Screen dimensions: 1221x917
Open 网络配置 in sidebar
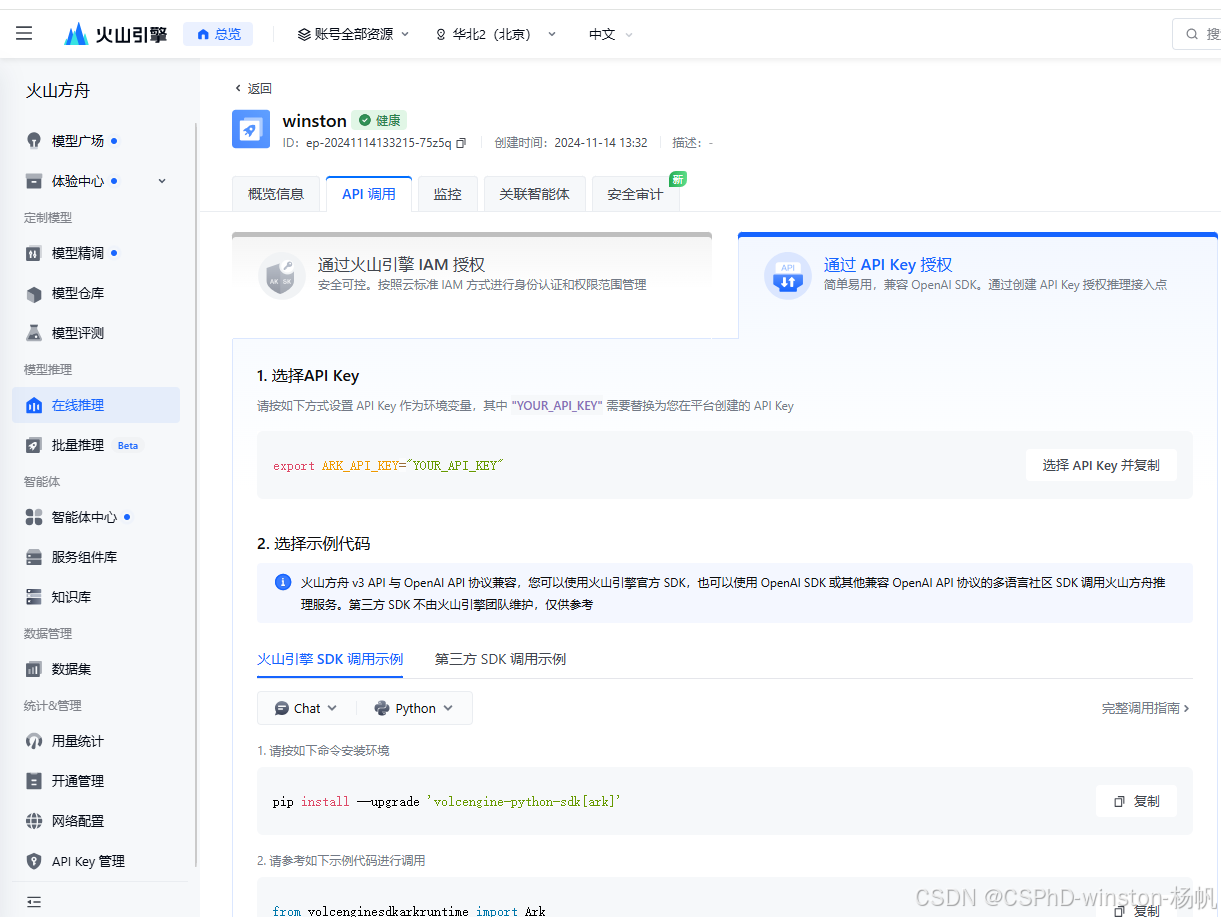pyautogui.click(x=96, y=821)
